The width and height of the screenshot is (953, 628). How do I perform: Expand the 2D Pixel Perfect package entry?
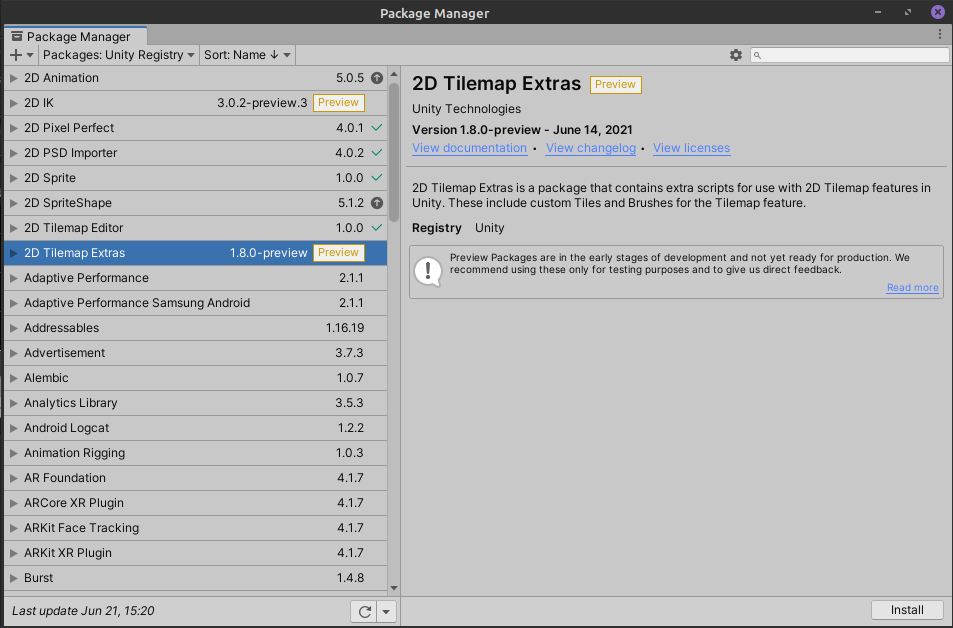[13, 128]
